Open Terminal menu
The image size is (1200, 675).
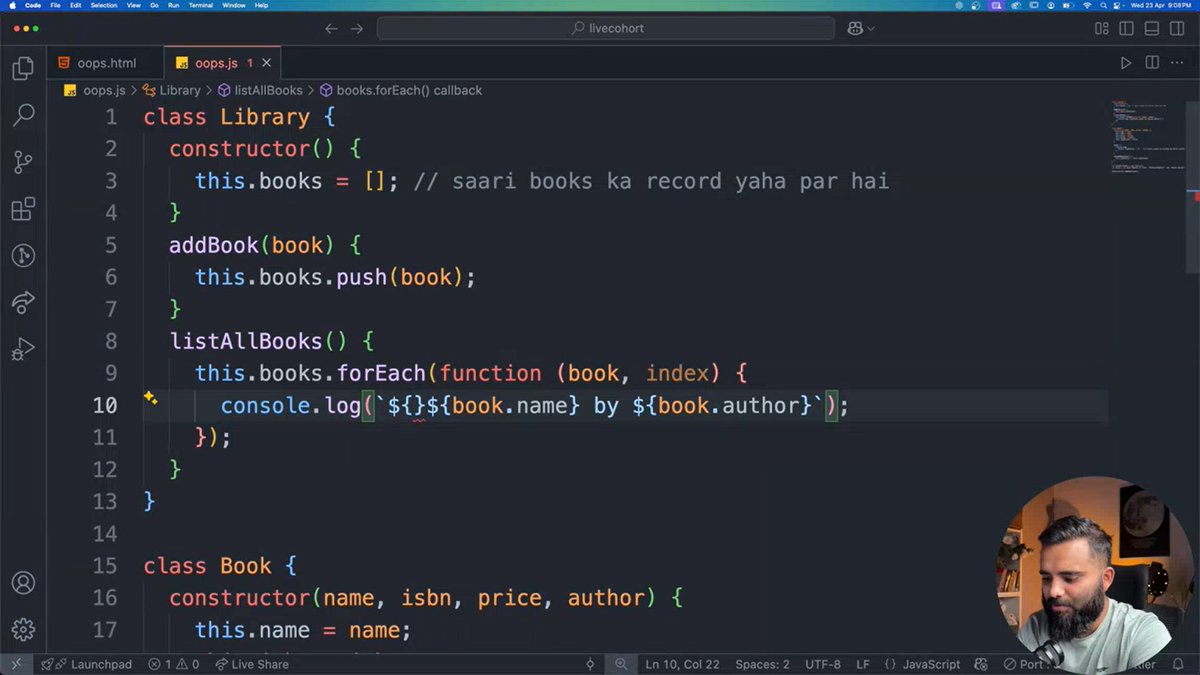[200, 5]
